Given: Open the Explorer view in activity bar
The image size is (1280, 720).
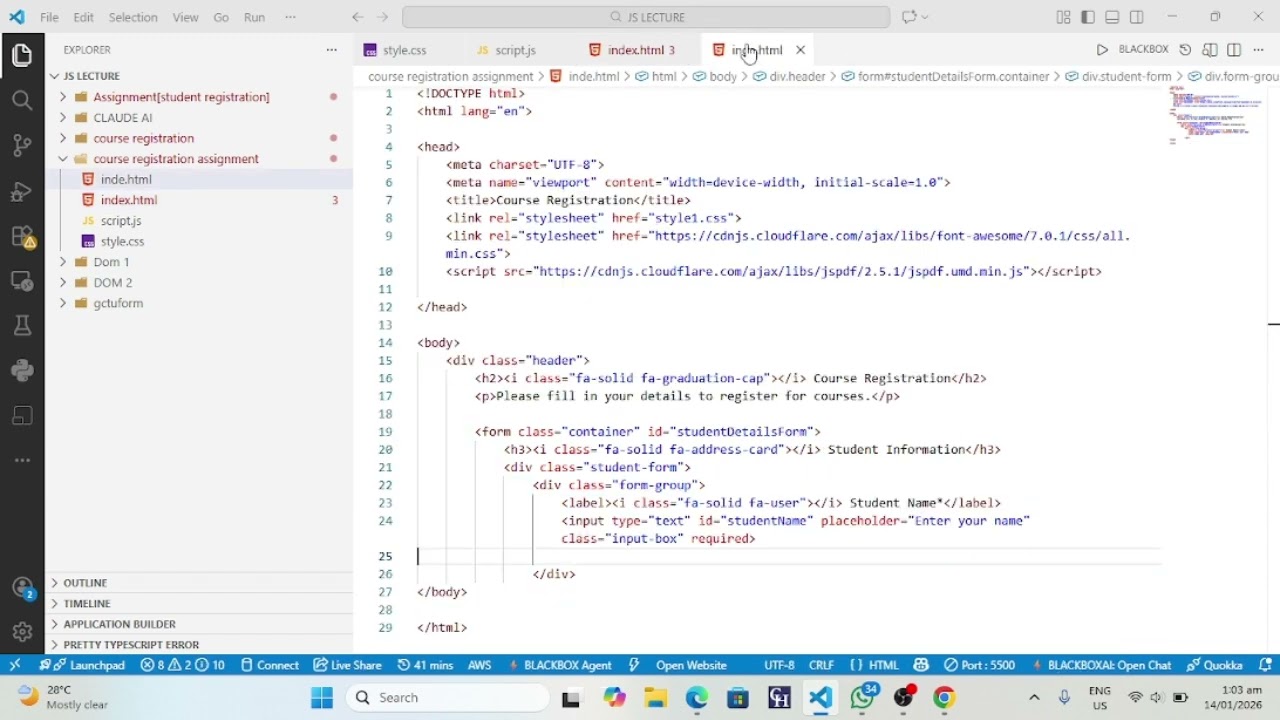Looking at the screenshot, I should 22,55.
